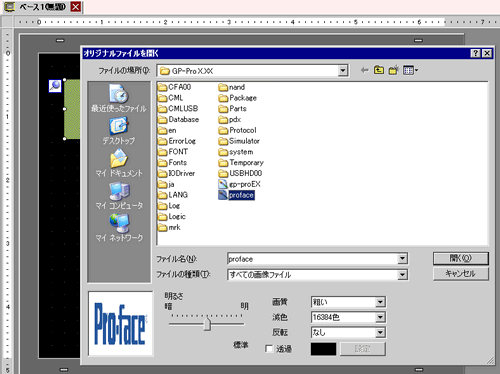
Task: Create a new folder with toolbar icon
Action: (393, 70)
